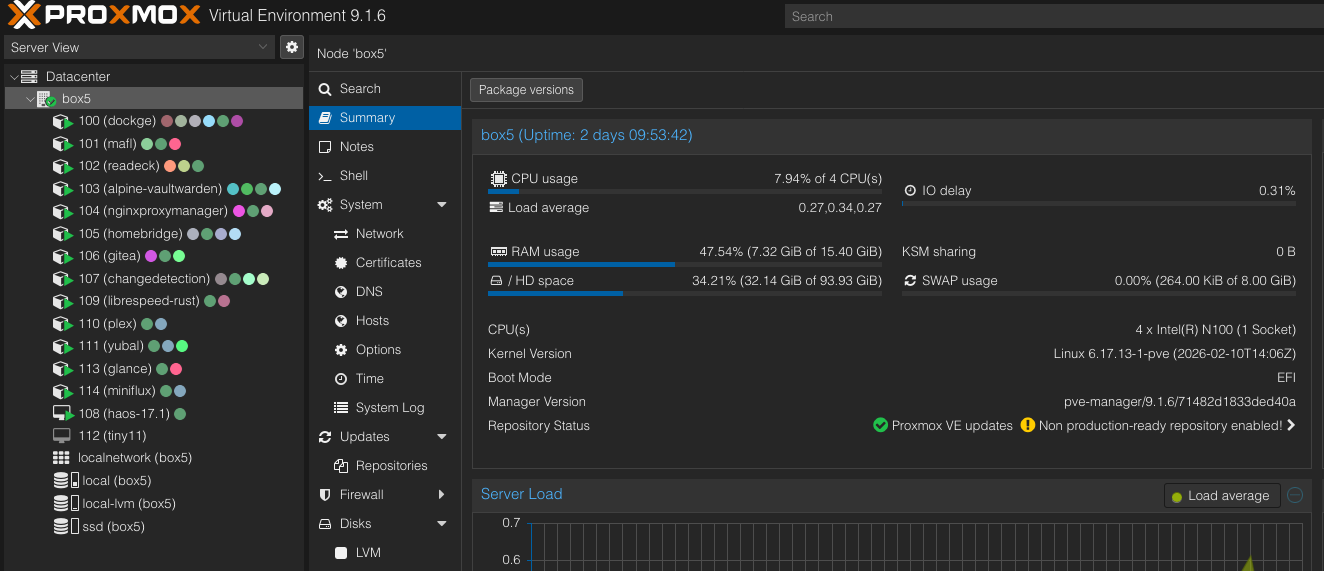Expand the Firewall submenu arrow
The image size is (1324, 571).
[442, 495]
